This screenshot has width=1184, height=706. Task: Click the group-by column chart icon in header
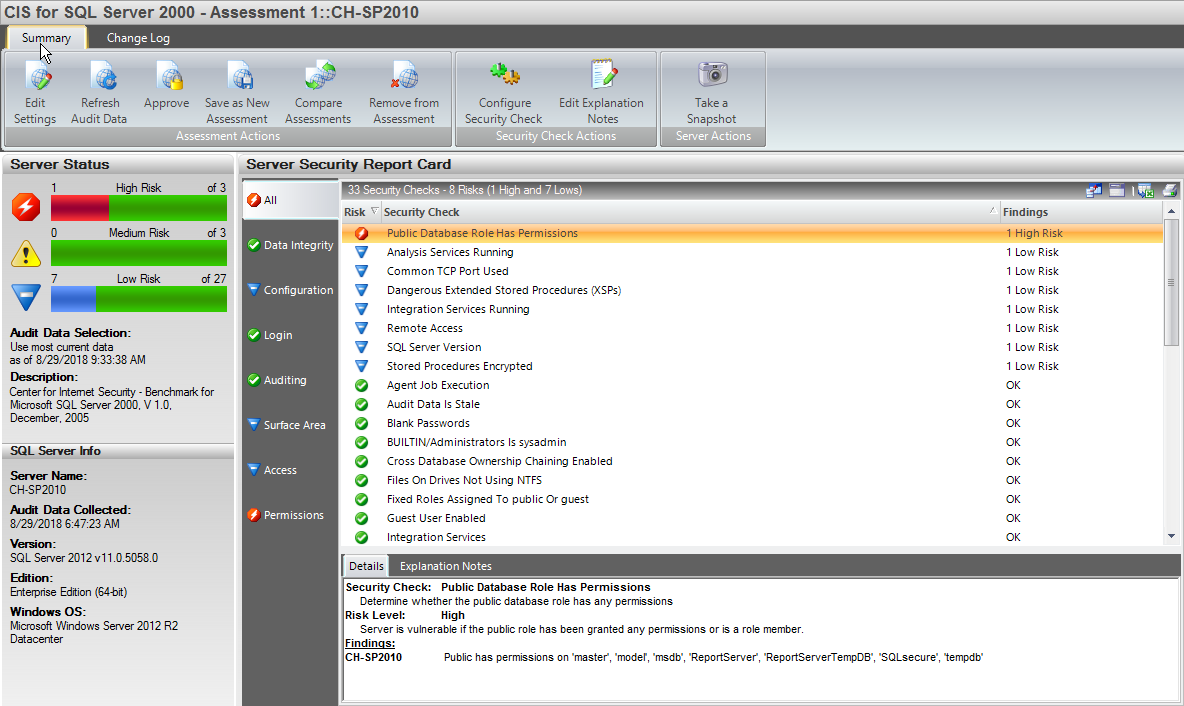tap(1093, 190)
